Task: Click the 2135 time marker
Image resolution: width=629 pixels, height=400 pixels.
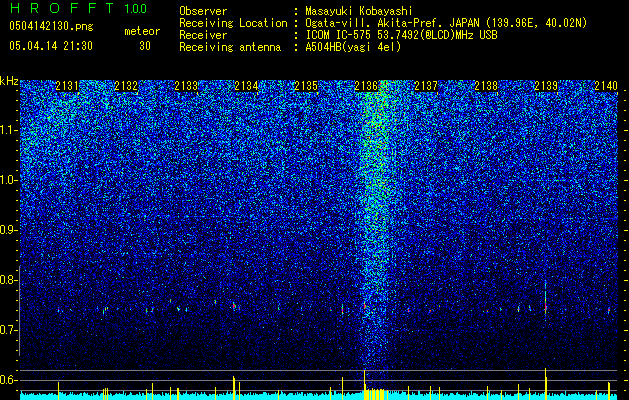Action: 306,86
